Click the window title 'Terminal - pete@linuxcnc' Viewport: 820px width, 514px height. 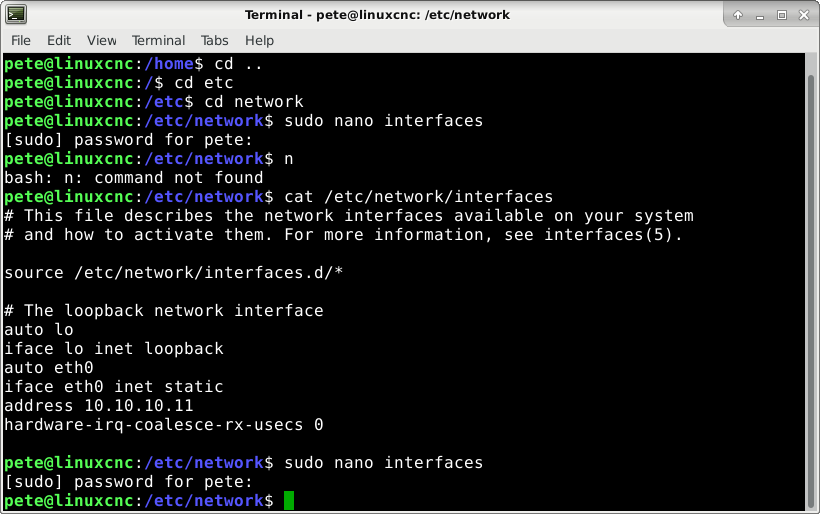point(377,15)
